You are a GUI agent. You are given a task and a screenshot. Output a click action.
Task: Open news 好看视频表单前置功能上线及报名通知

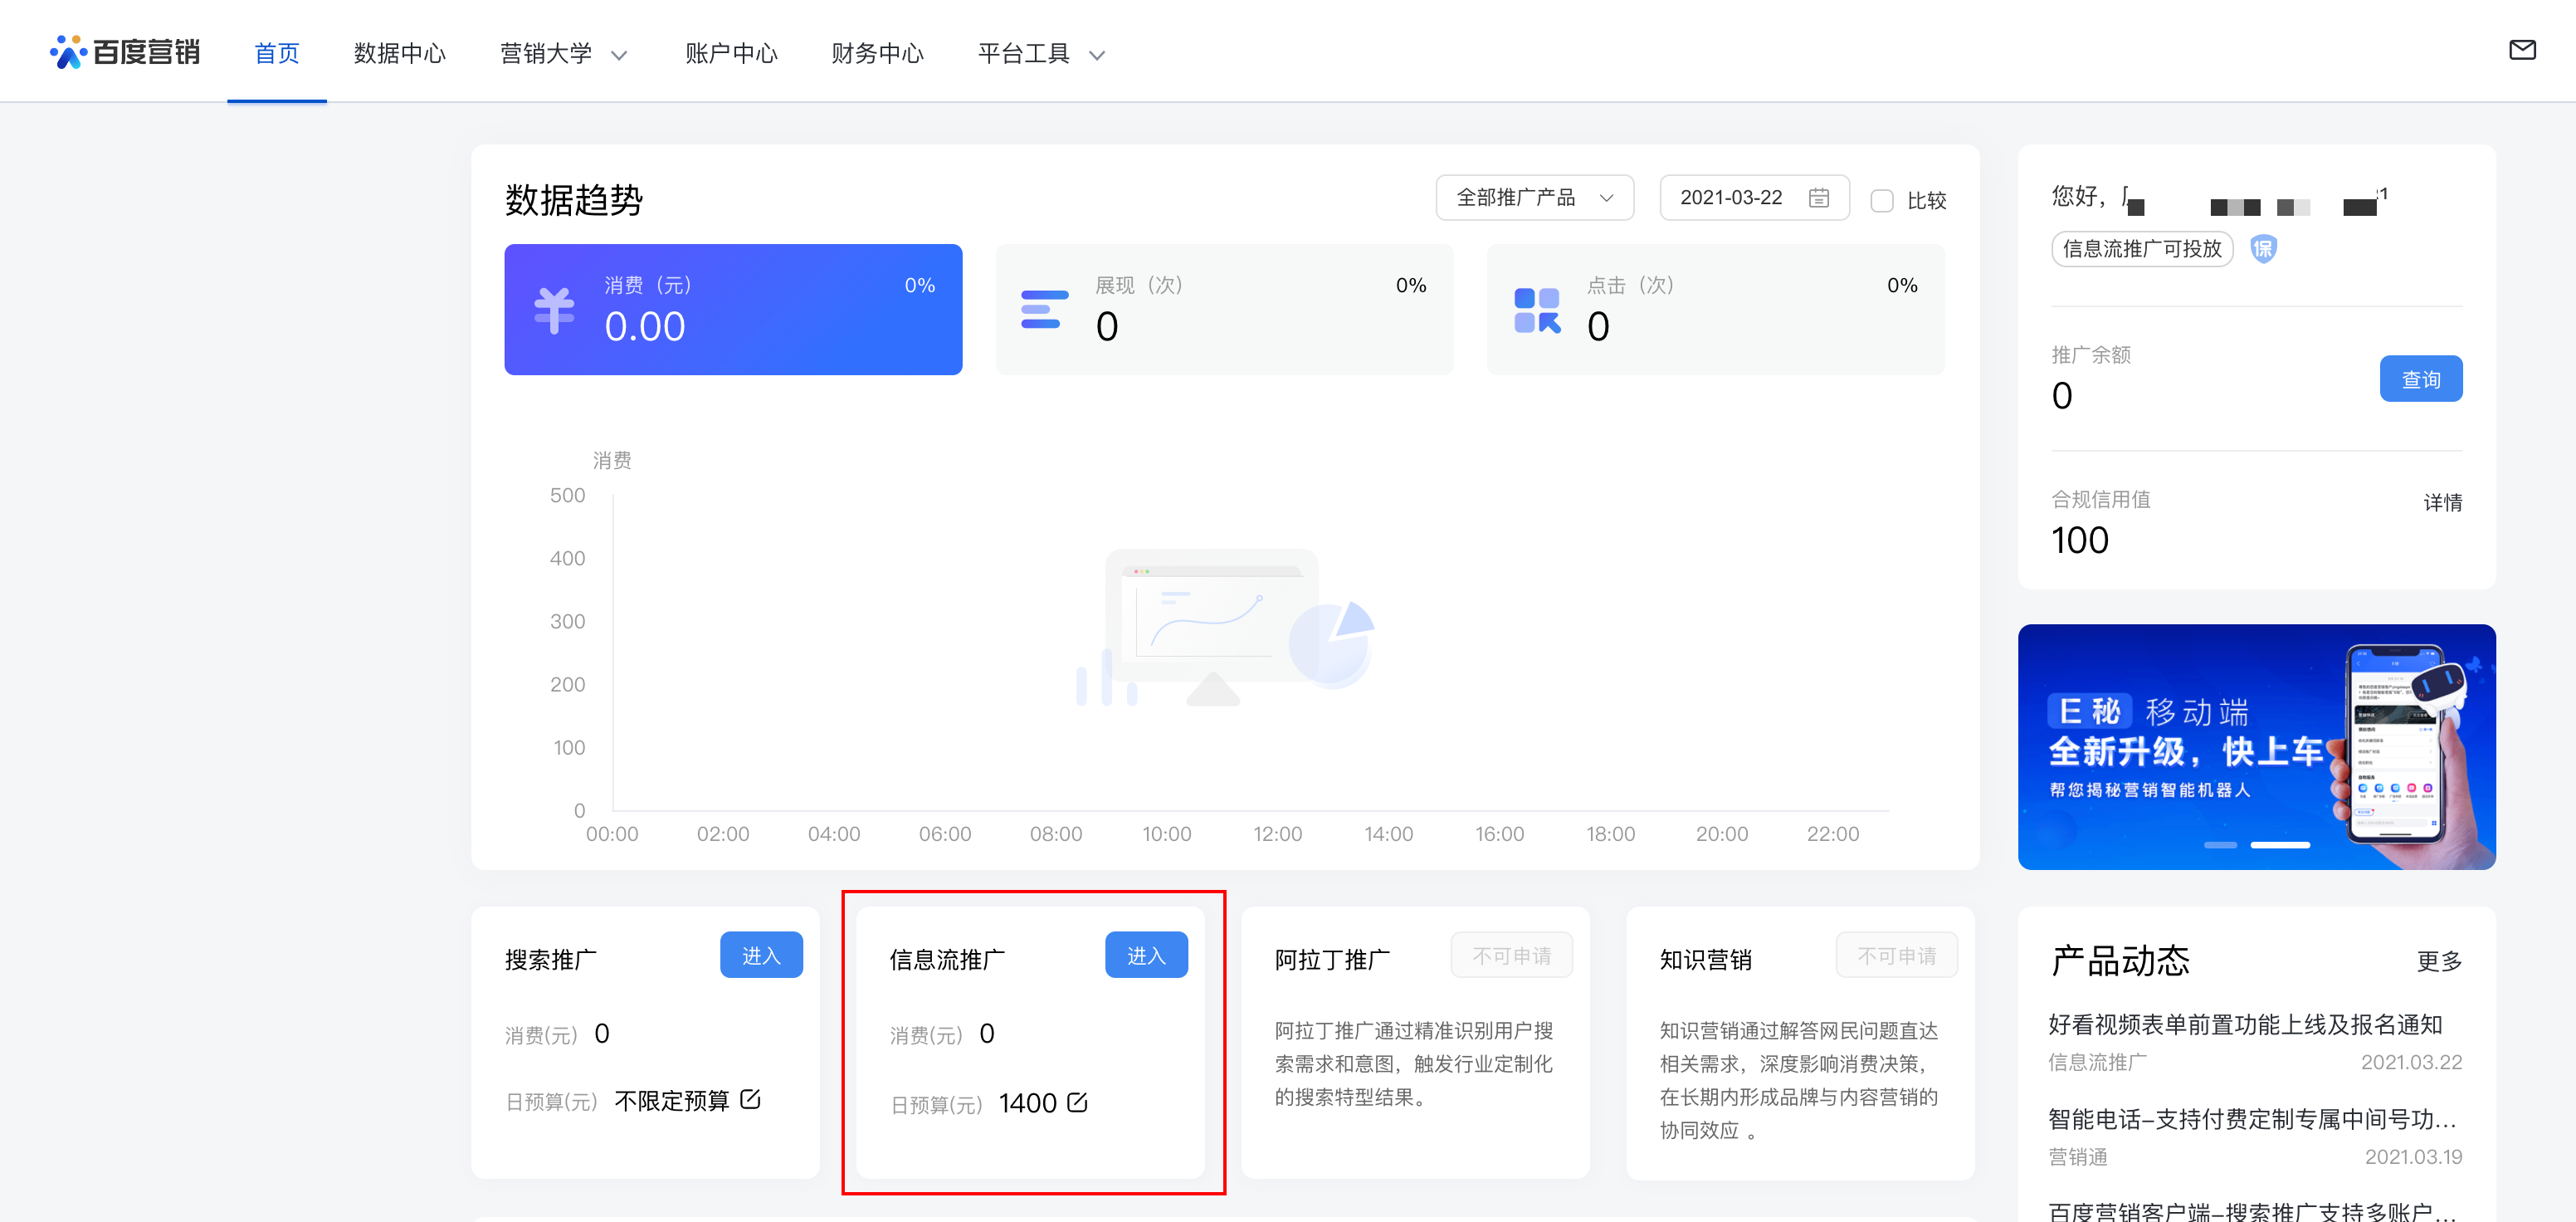pos(2245,1024)
